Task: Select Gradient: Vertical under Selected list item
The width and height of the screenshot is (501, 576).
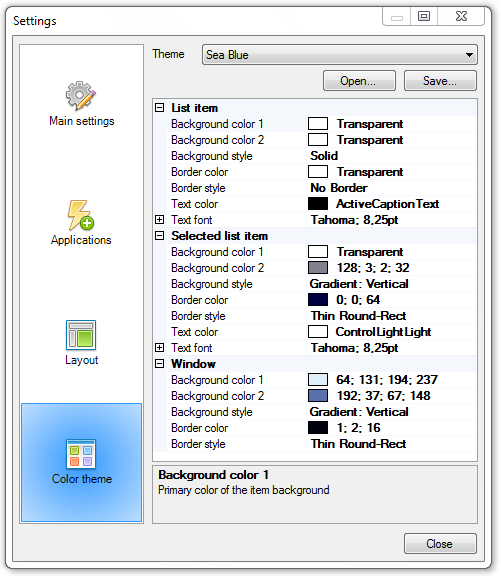Action: [359, 284]
